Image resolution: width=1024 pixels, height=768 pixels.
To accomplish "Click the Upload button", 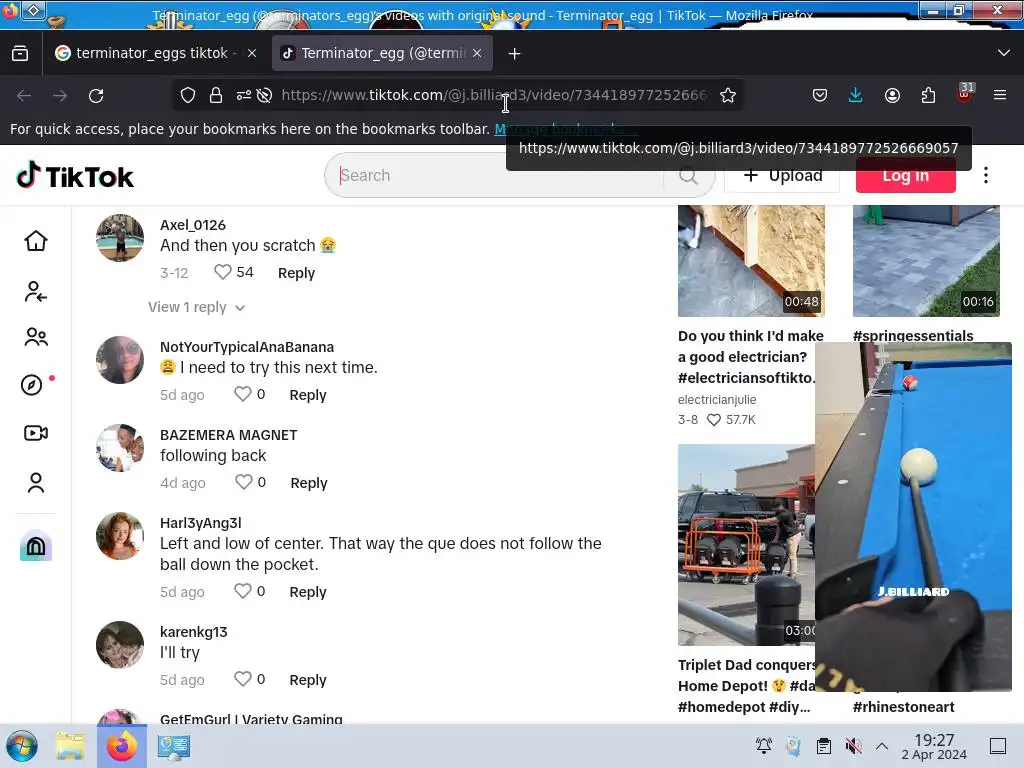I will pyautogui.click(x=782, y=175).
